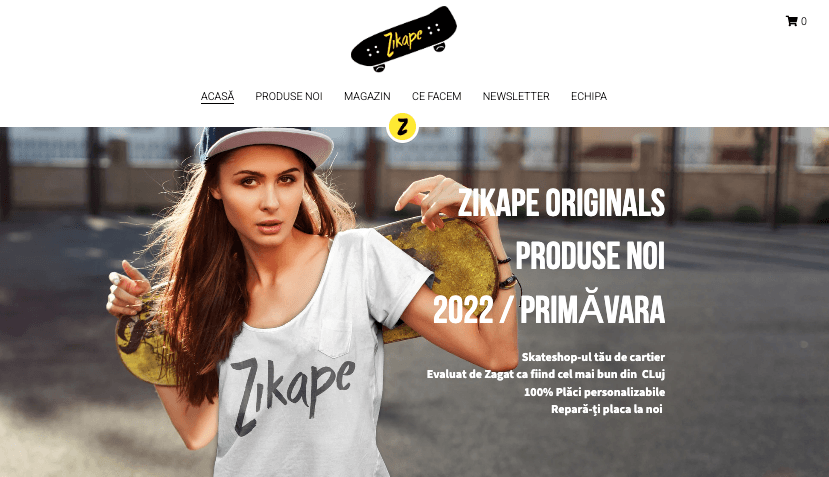Open the shopping cart icon
The image size is (829, 477).
pyautogui.click(x=791, y=21)
